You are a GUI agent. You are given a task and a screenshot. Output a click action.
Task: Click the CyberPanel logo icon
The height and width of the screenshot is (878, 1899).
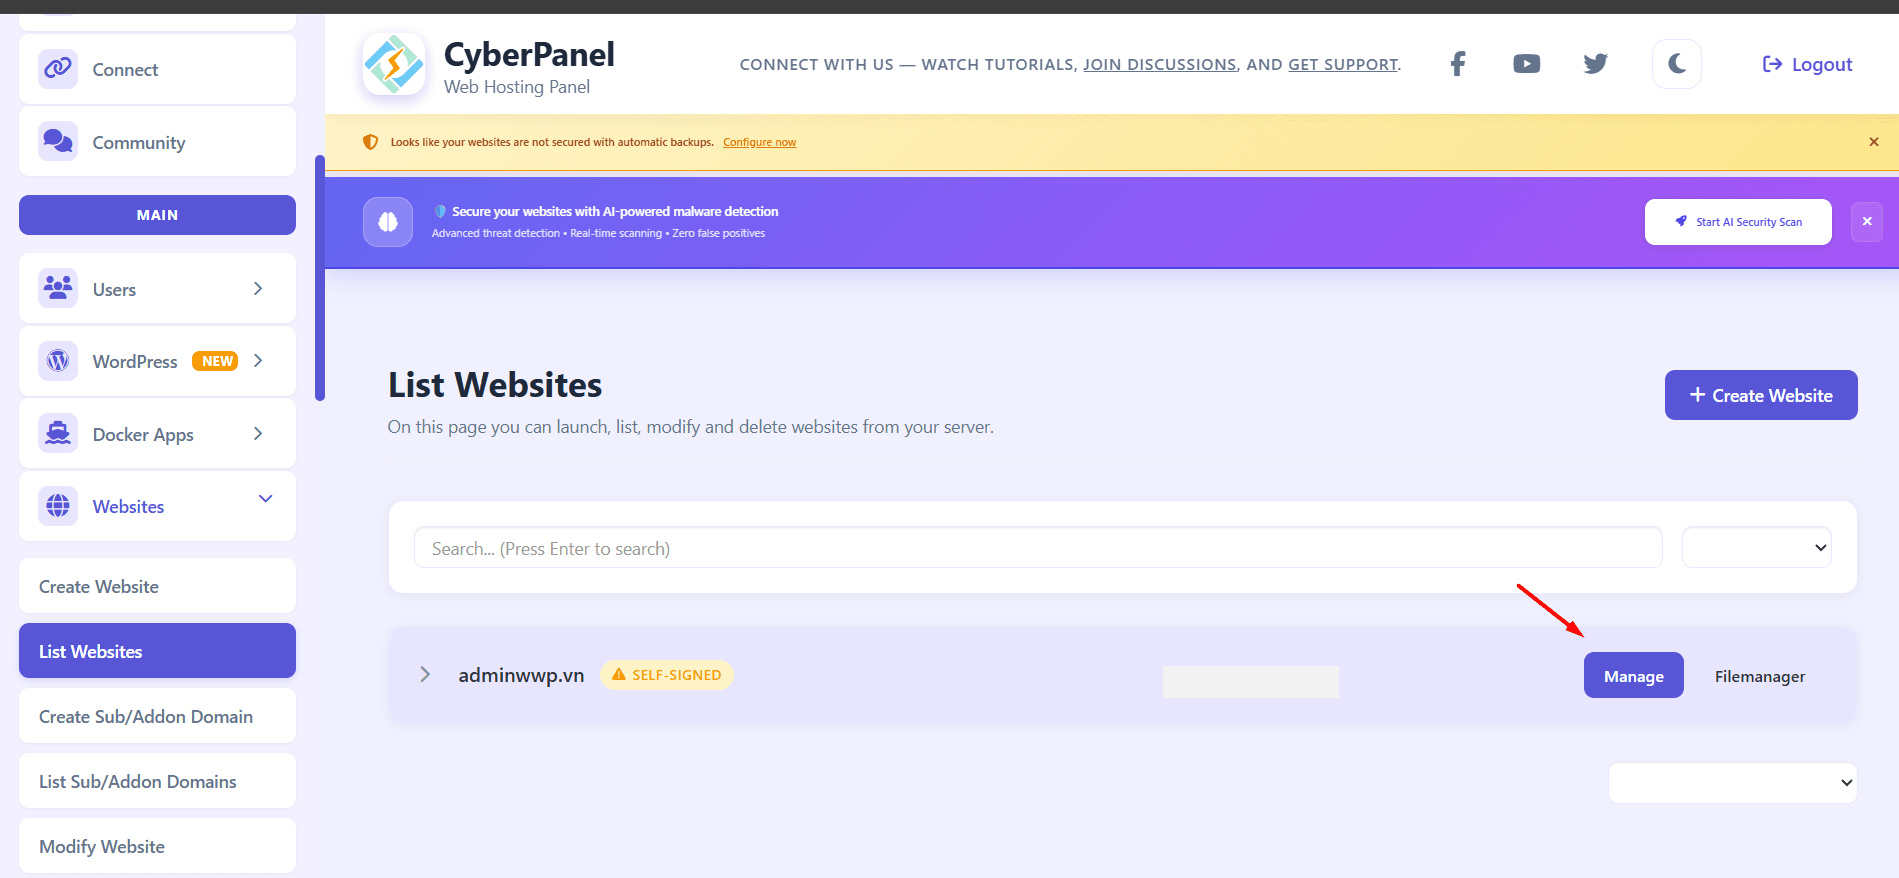[394, 65]
